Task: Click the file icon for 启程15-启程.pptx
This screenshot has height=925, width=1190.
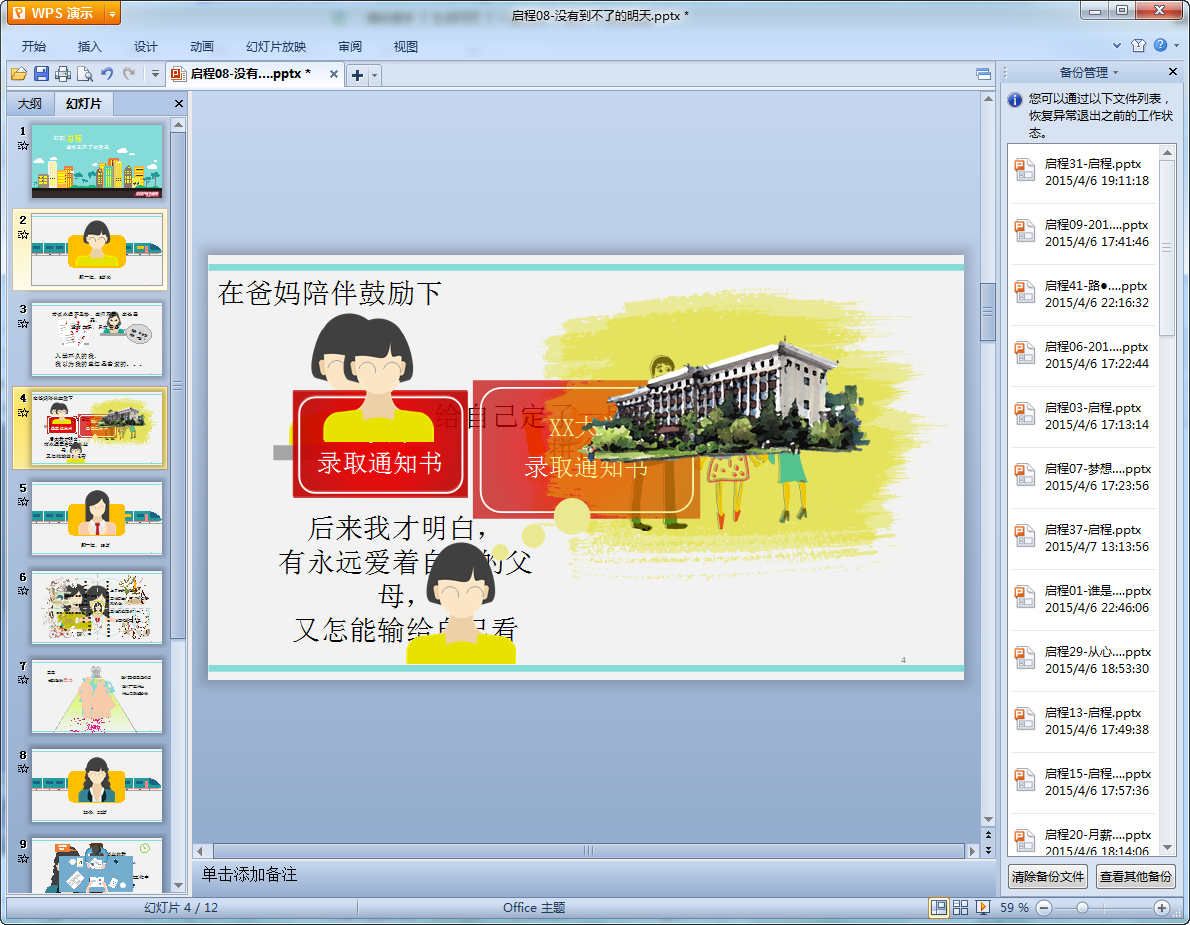Action: pos(1025,779)
